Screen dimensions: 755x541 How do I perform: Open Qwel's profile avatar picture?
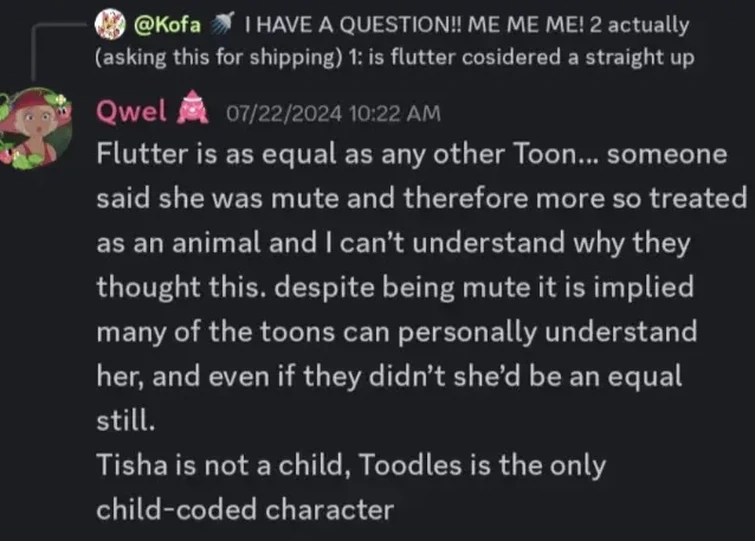coord(37,127)
